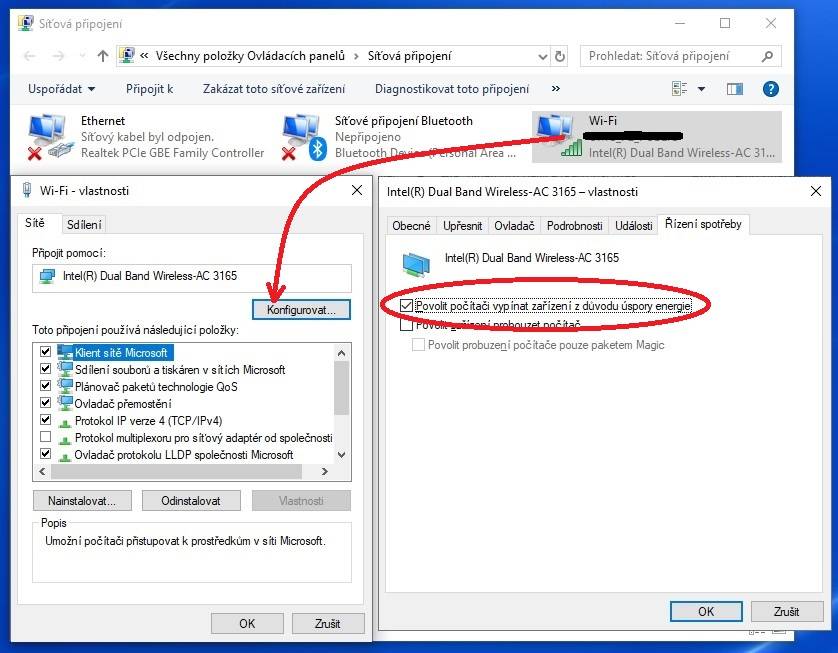The image size is (838, 653).
Task: Open the Uspořádat dropdown menu
Action: pyautogui.click(x=61, y=89)
